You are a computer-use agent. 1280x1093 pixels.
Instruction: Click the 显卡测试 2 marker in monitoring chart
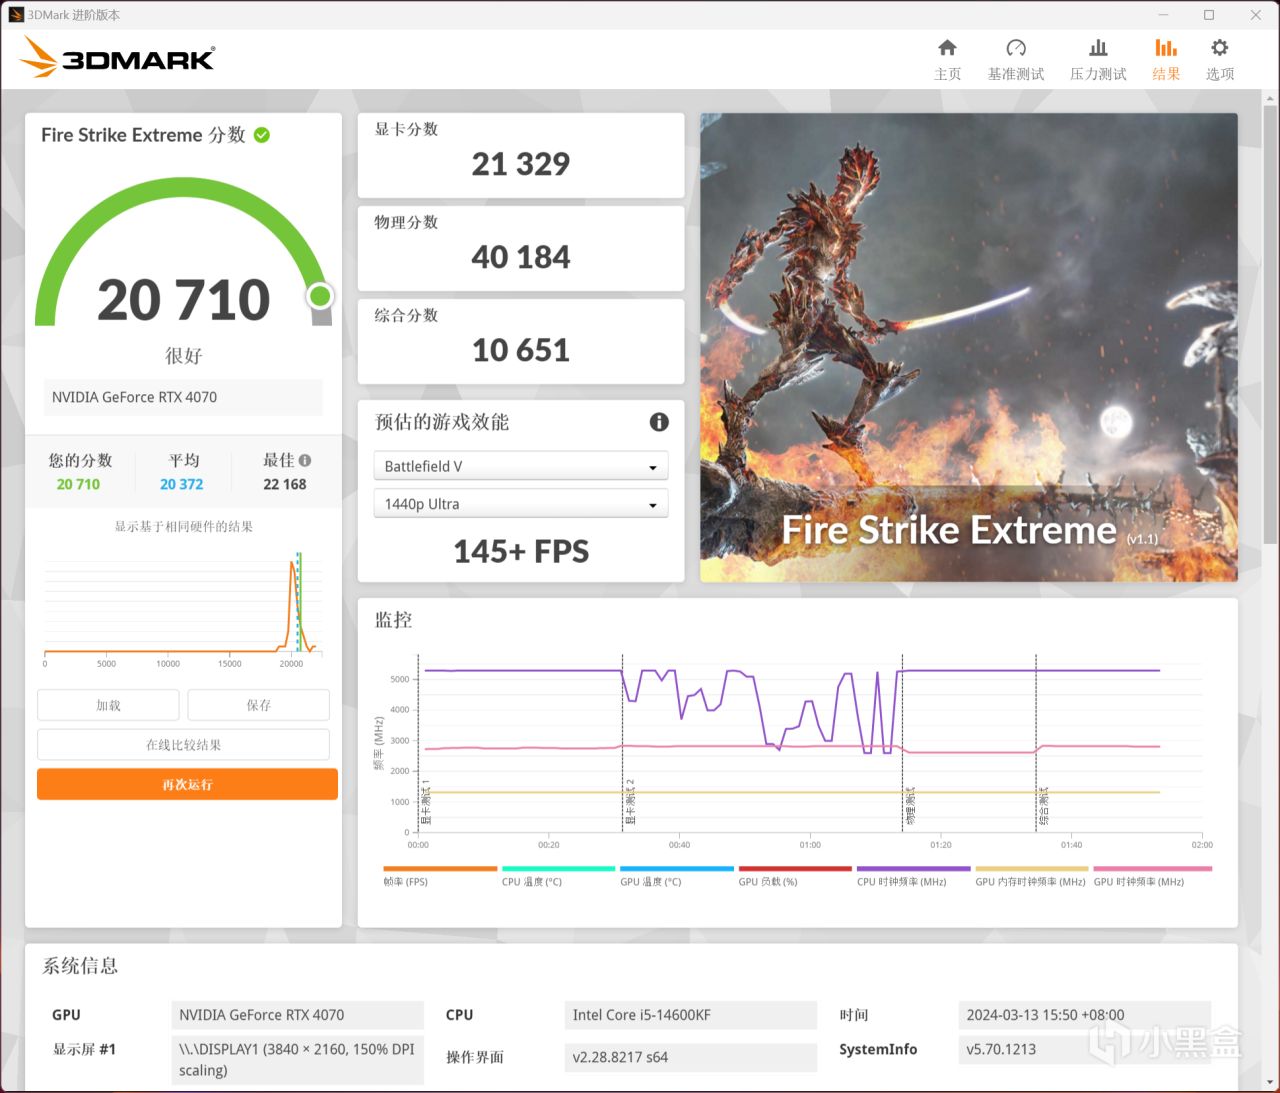(630, 802)
